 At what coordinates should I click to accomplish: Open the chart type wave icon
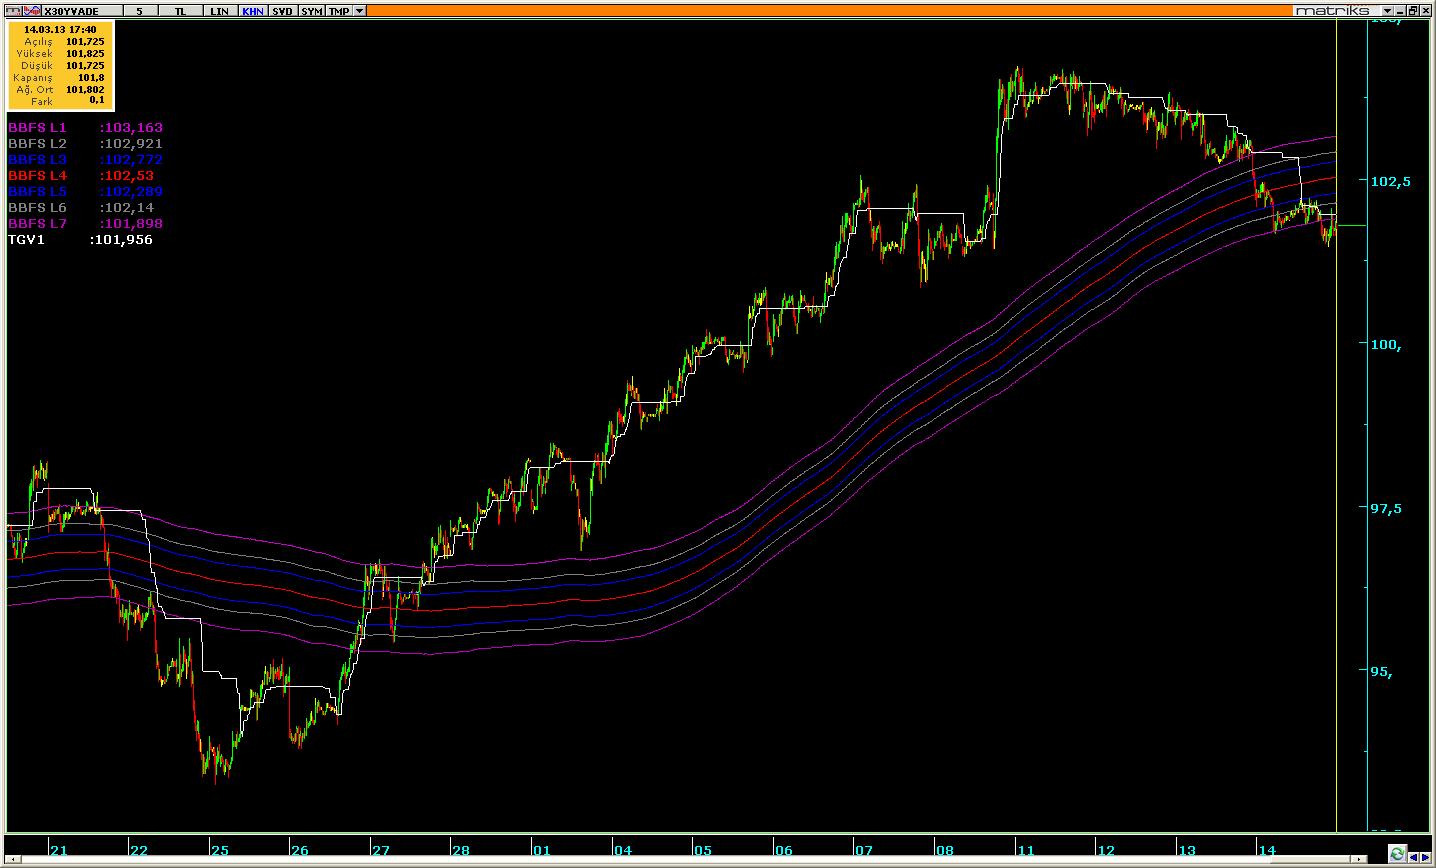[32, 11]
